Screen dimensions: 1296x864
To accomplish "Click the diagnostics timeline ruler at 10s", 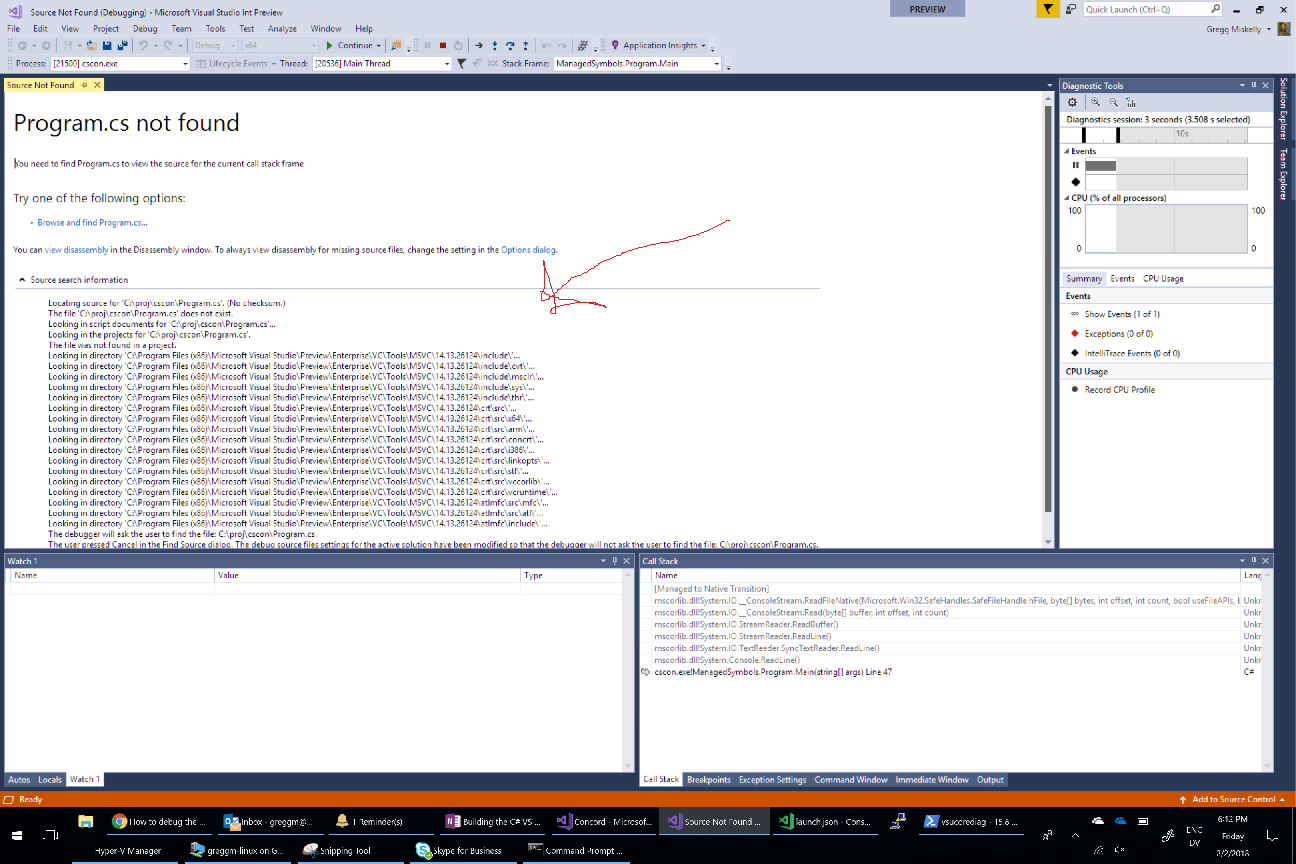I will pyautogui.click(x=1182, y=133).
